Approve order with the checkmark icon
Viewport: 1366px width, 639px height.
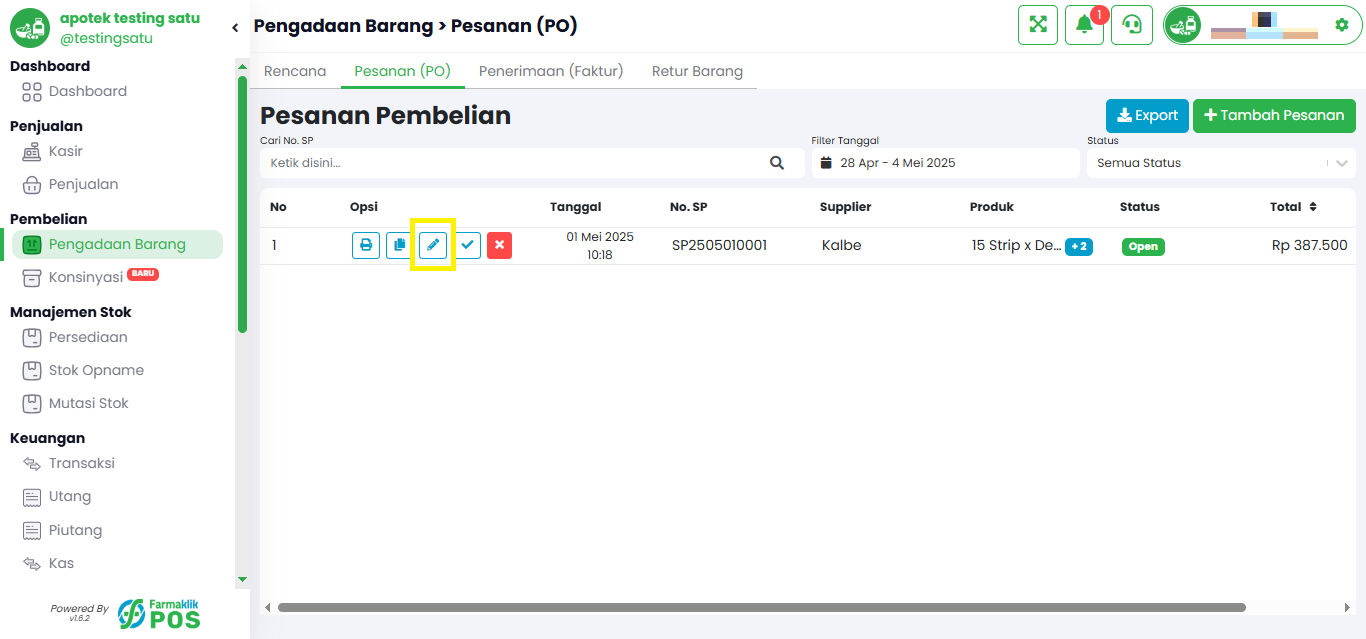[467, 245]
